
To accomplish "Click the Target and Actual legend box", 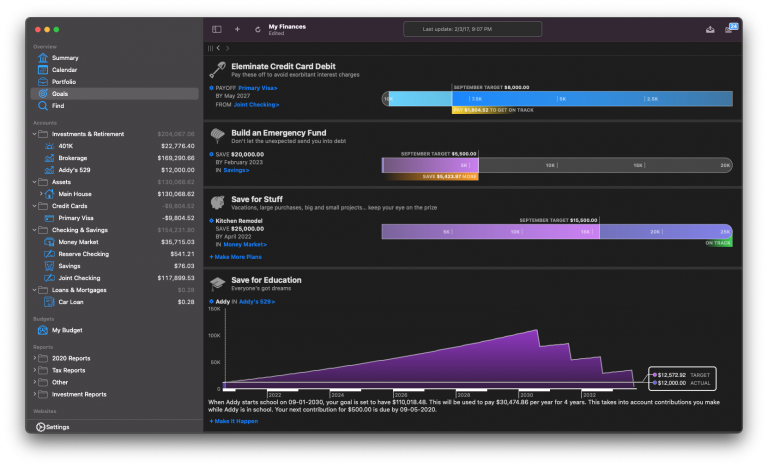I will [x=682, y=379].
